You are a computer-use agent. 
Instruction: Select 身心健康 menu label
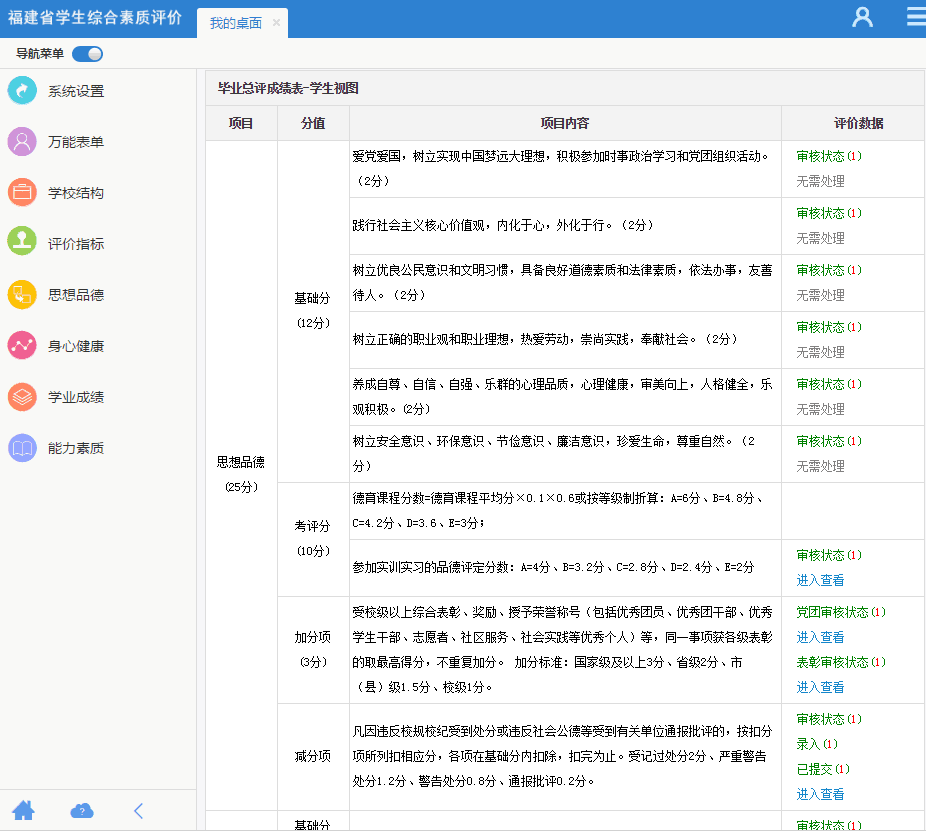coord(76,346)
